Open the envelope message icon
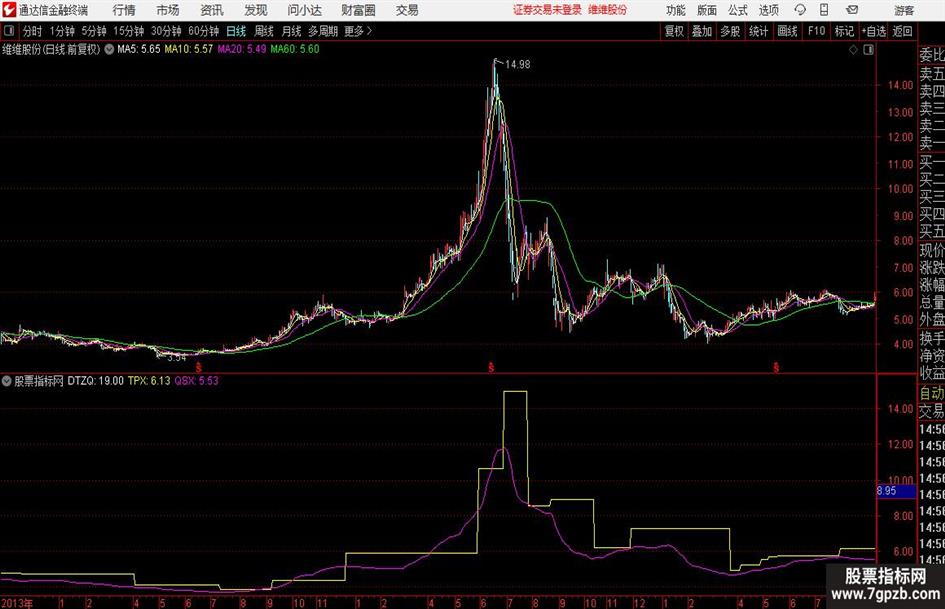This screenshot has height=609, width=945. point(852,10)
